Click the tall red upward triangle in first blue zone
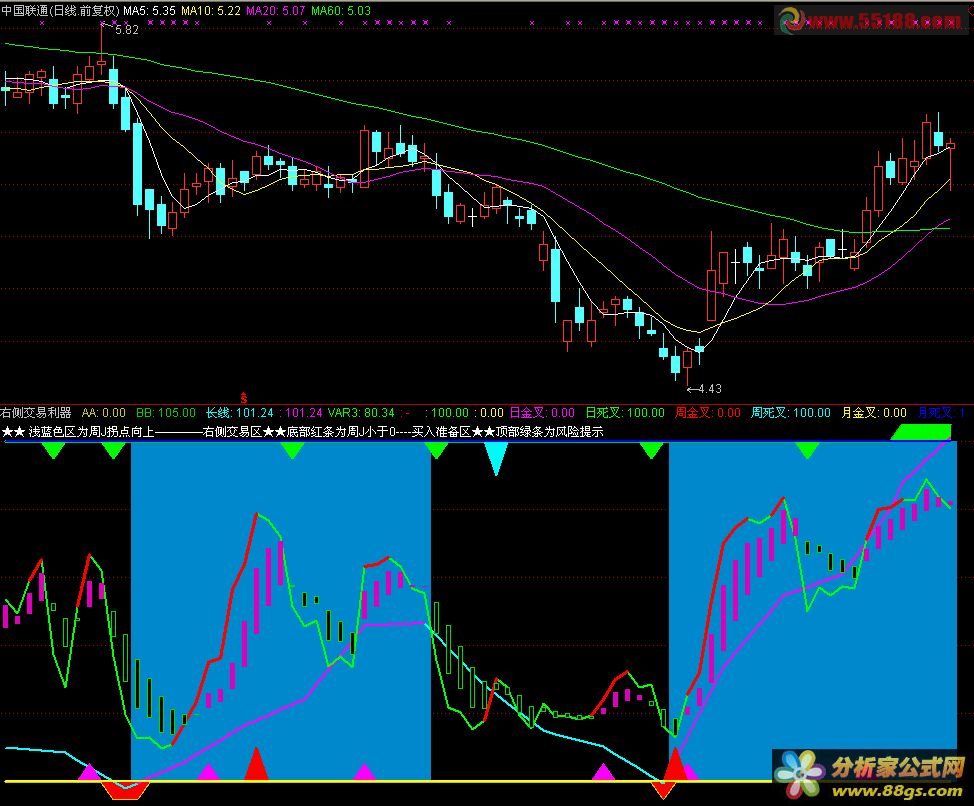 coord(256,764)
